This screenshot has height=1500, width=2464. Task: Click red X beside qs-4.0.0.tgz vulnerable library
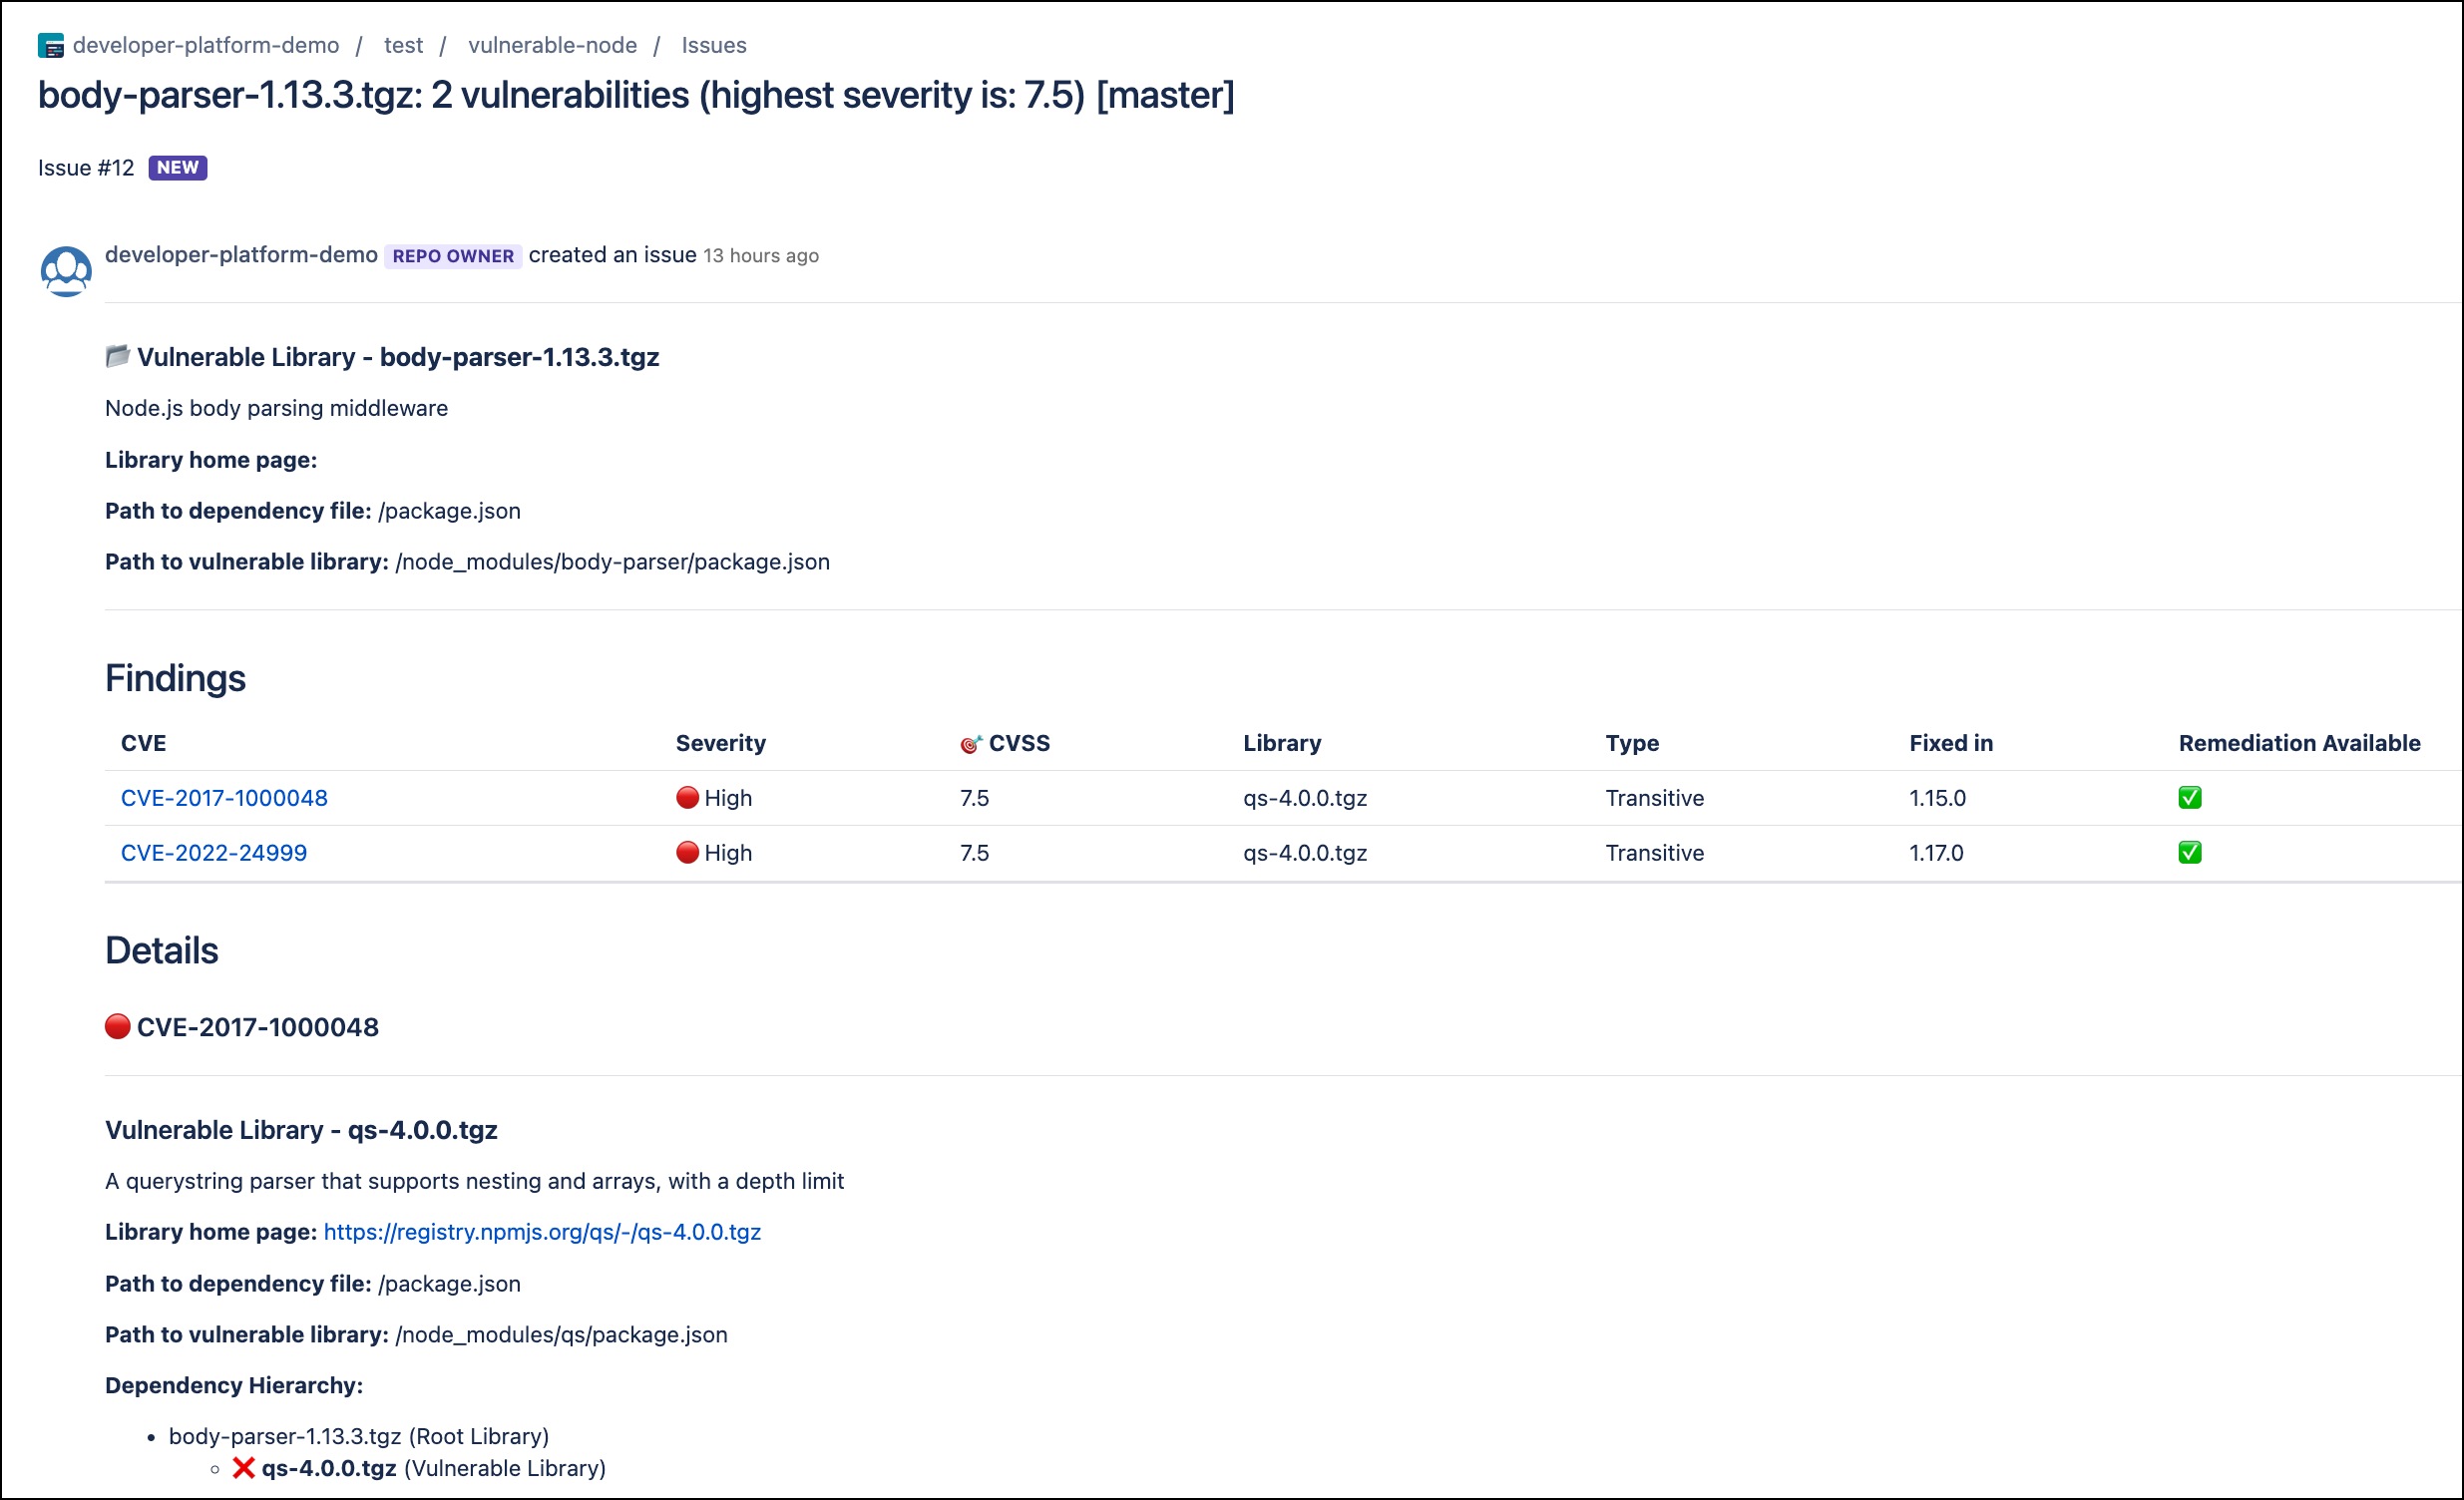(243, 1468)
